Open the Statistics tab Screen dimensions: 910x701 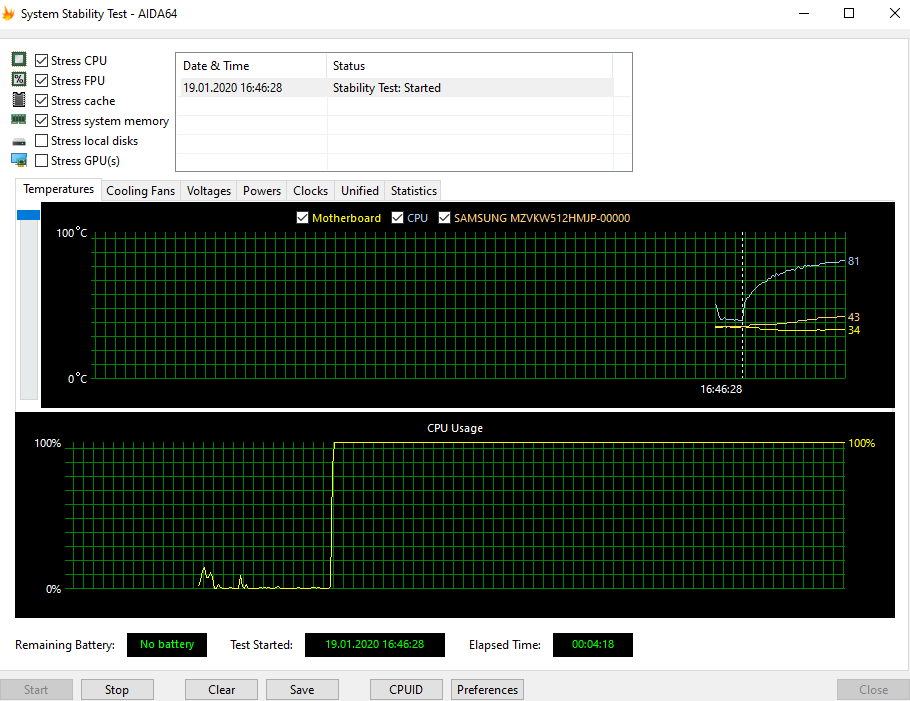click(x=413, y=191)
